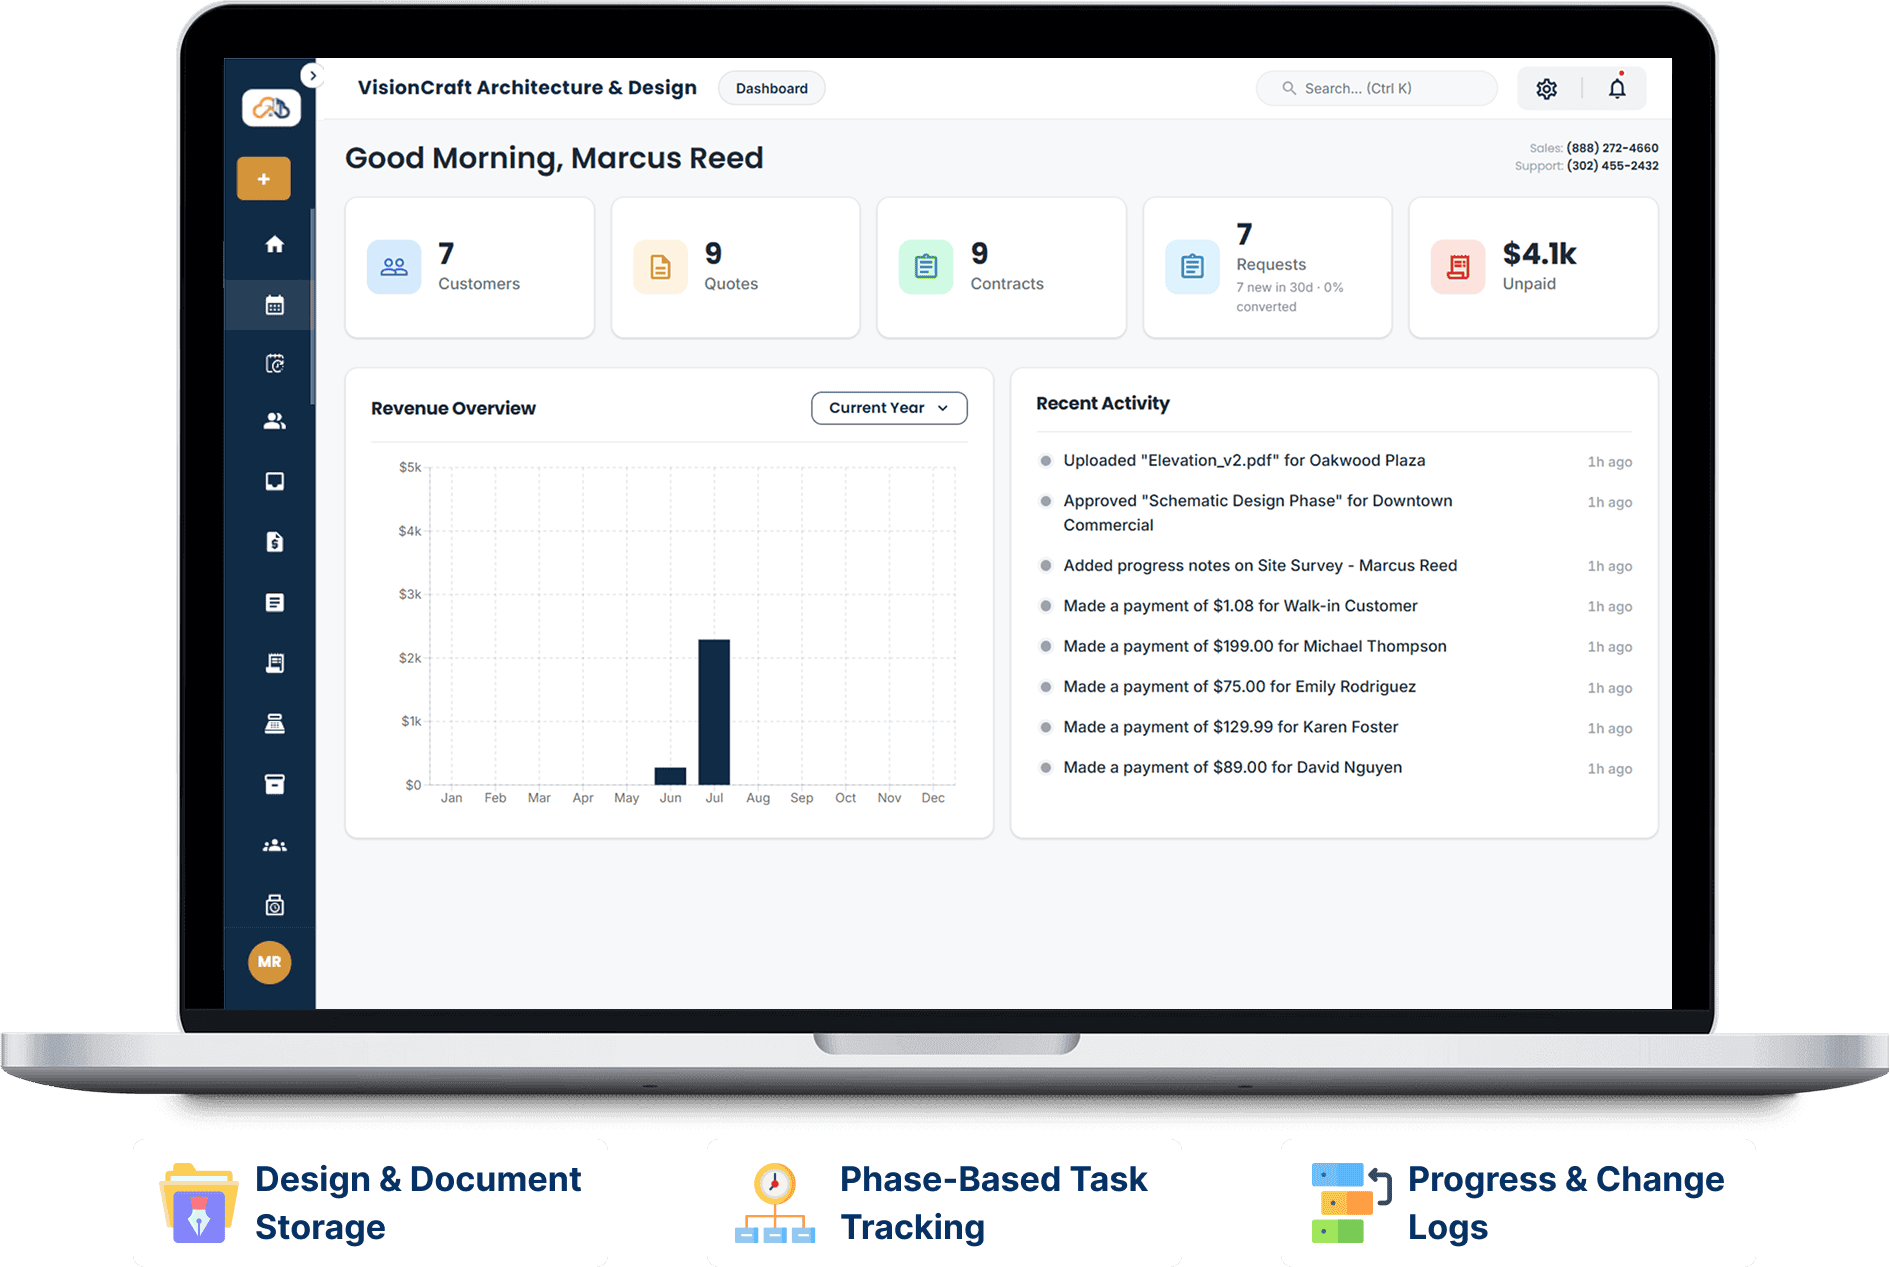Click the 'Recent Activity' heading
Viewport: 1890px width, 1267px height.
[1102, 403]
